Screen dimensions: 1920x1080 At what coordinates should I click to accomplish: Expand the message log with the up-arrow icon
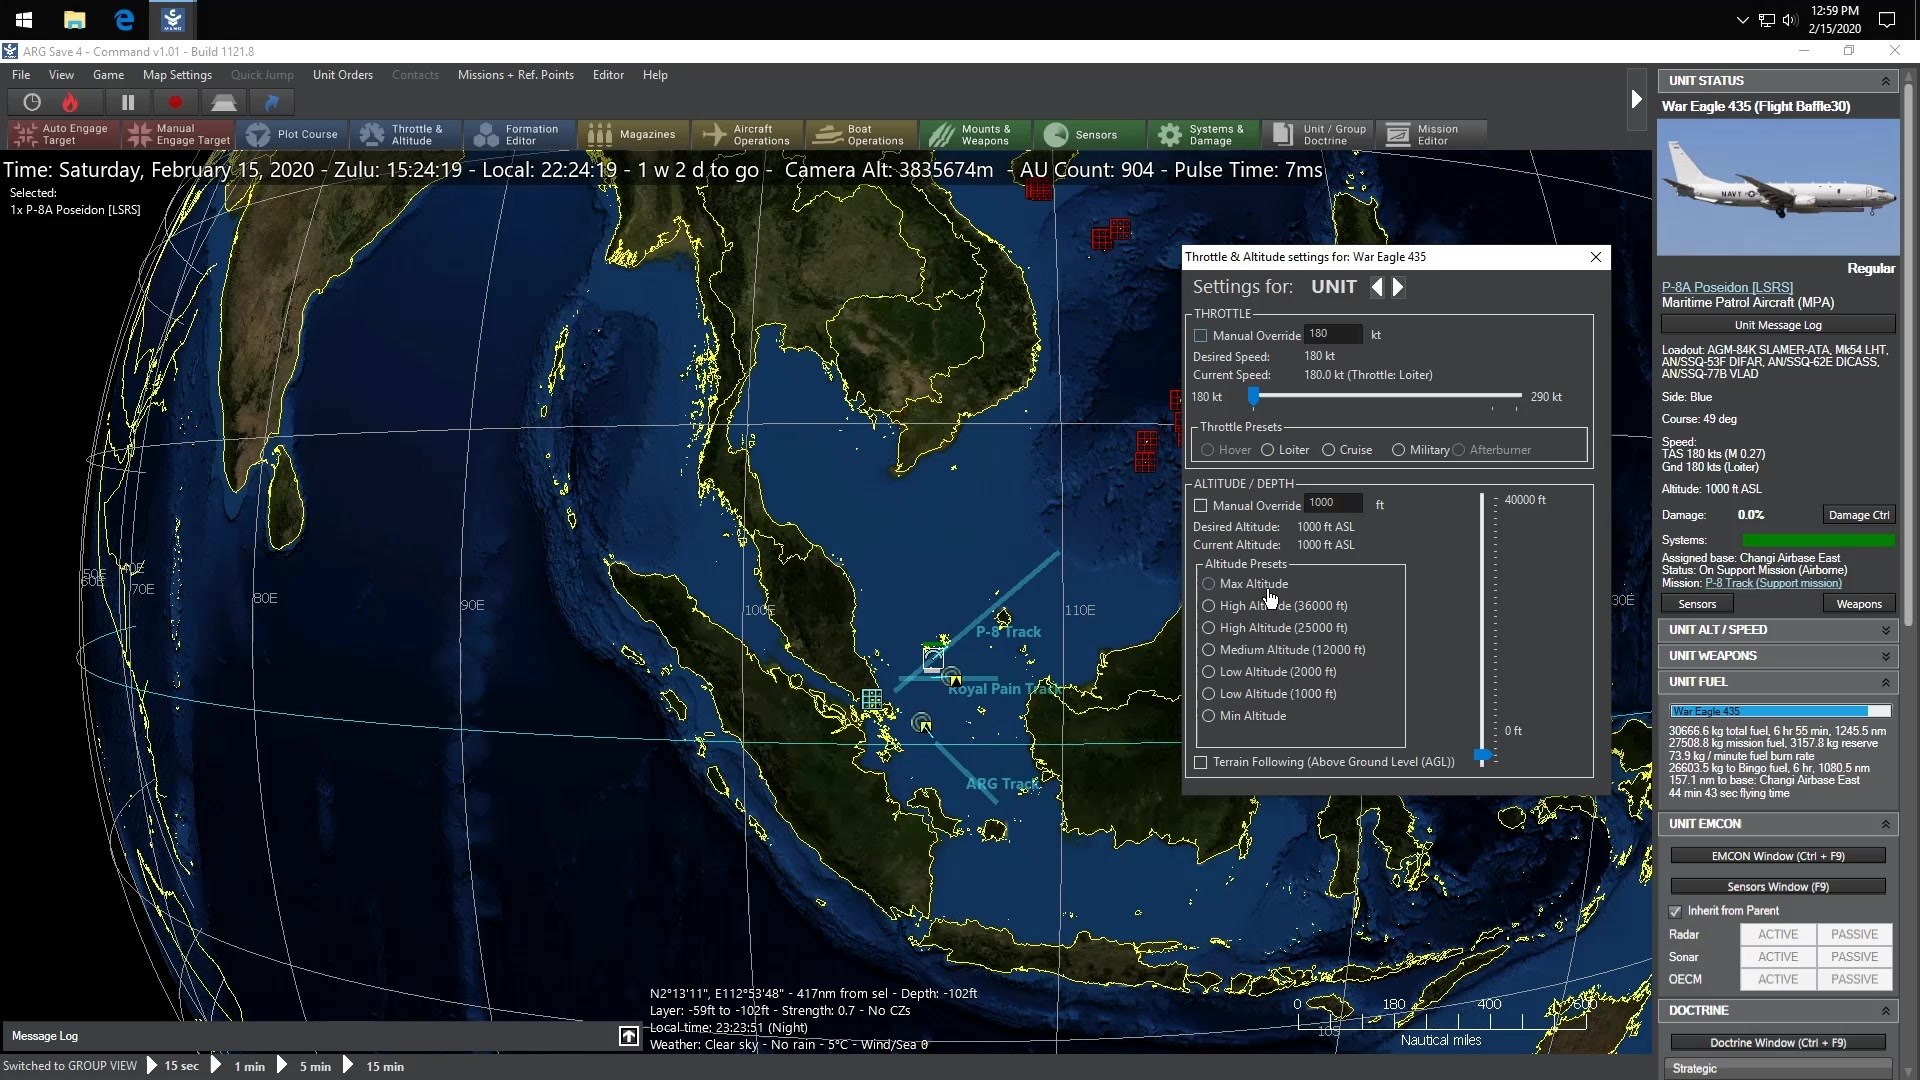(628, 1036)
